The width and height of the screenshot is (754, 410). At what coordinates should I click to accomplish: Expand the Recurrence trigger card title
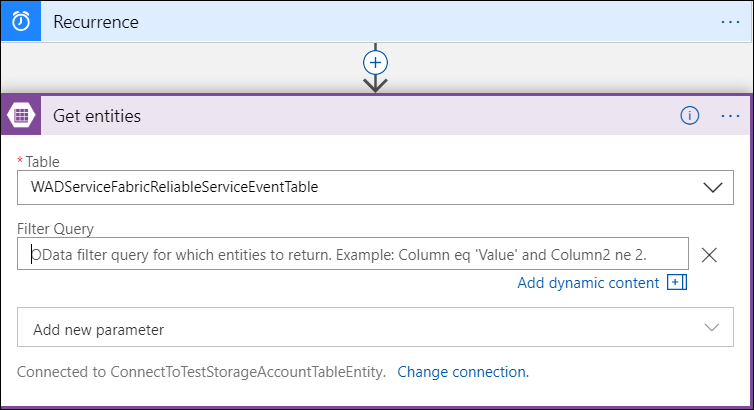[x=96, y=22]
